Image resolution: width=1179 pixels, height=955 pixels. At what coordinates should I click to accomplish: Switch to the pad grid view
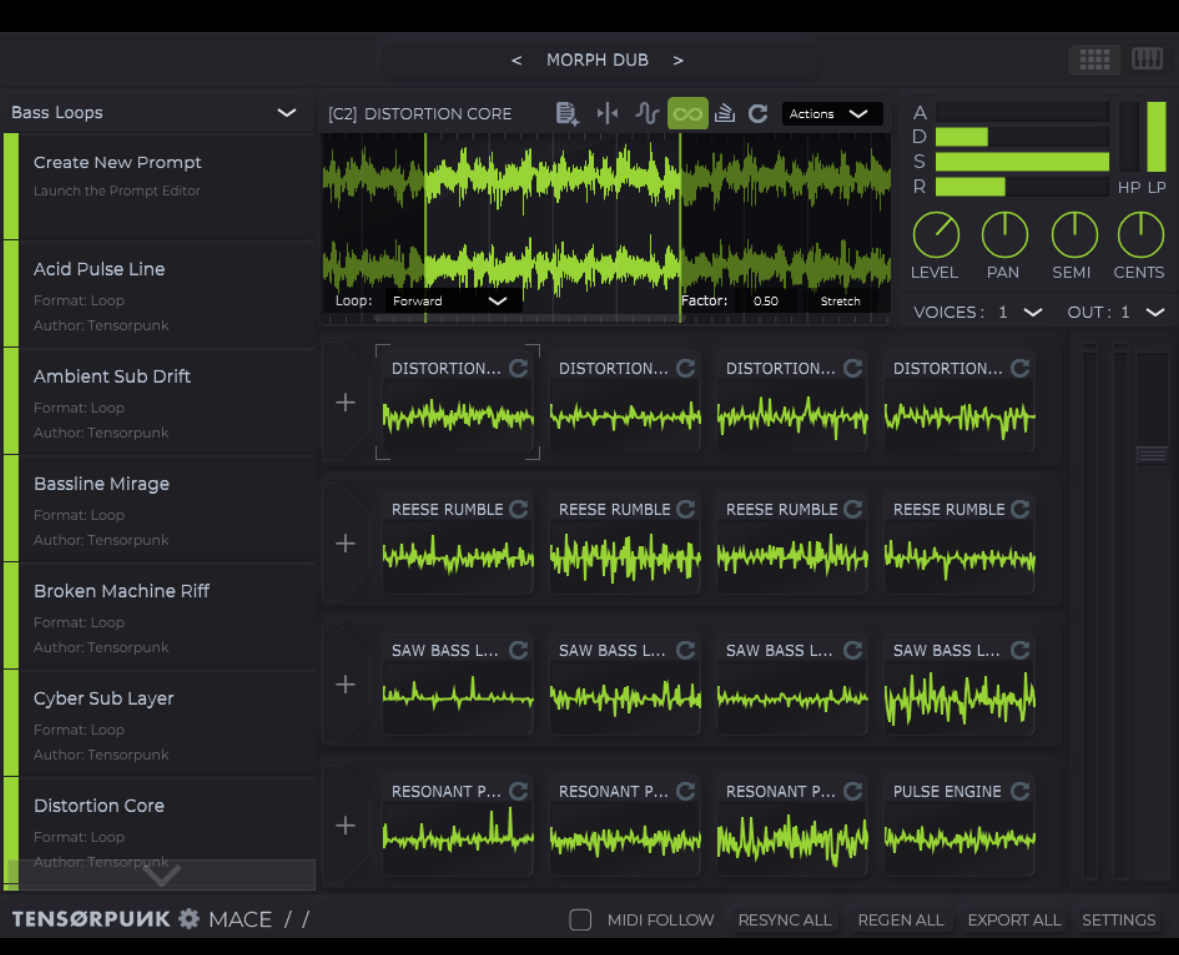pyautogui.click(x=1094, y=59)
